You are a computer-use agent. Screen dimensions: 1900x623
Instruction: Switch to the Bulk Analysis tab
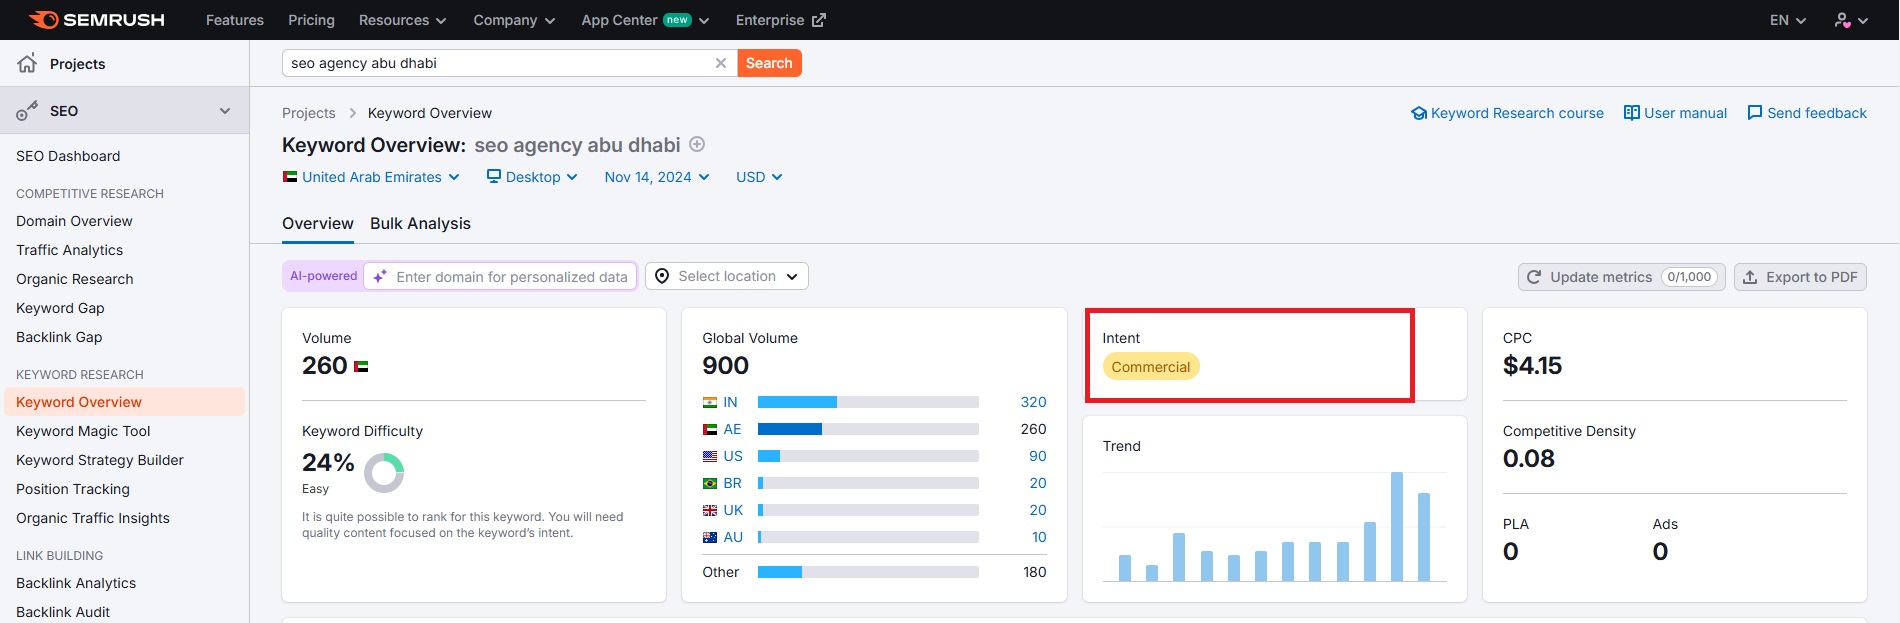click(420, 224)
